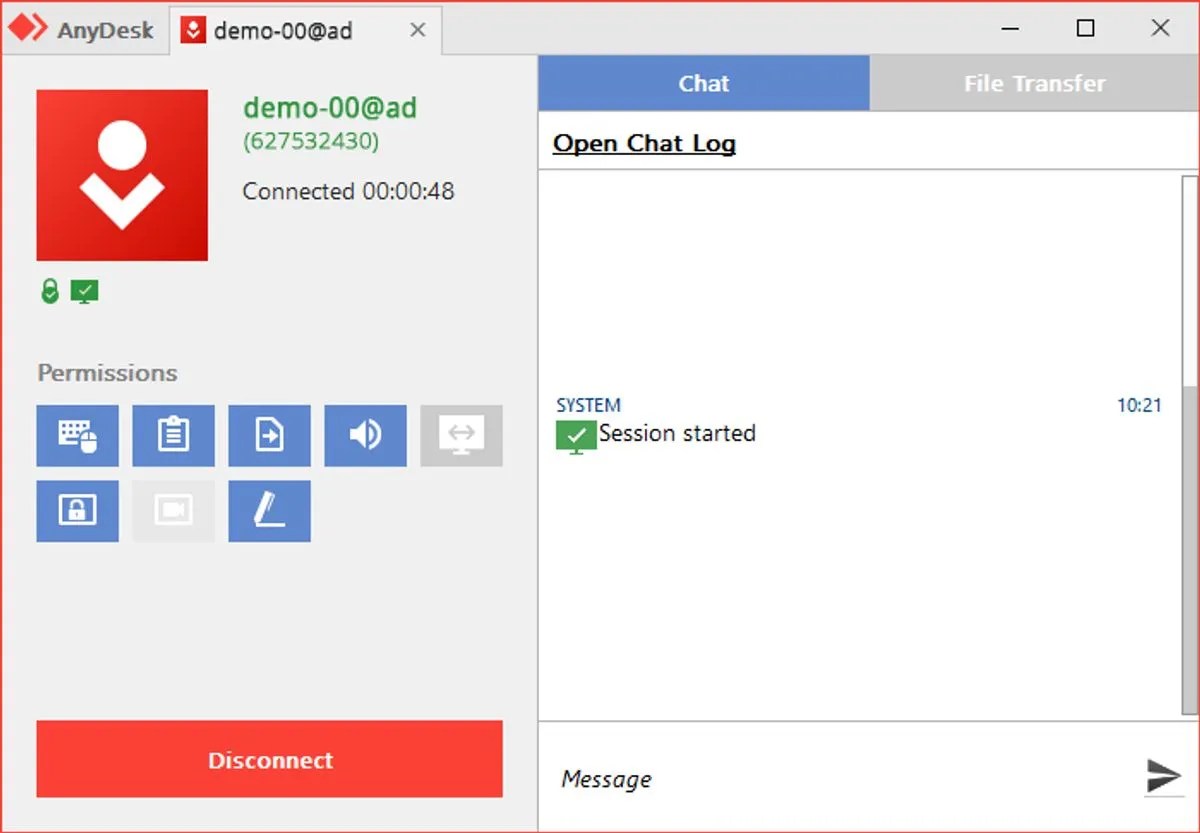Click the AnyDesk logo in title bar

click(x=27, y=29)
